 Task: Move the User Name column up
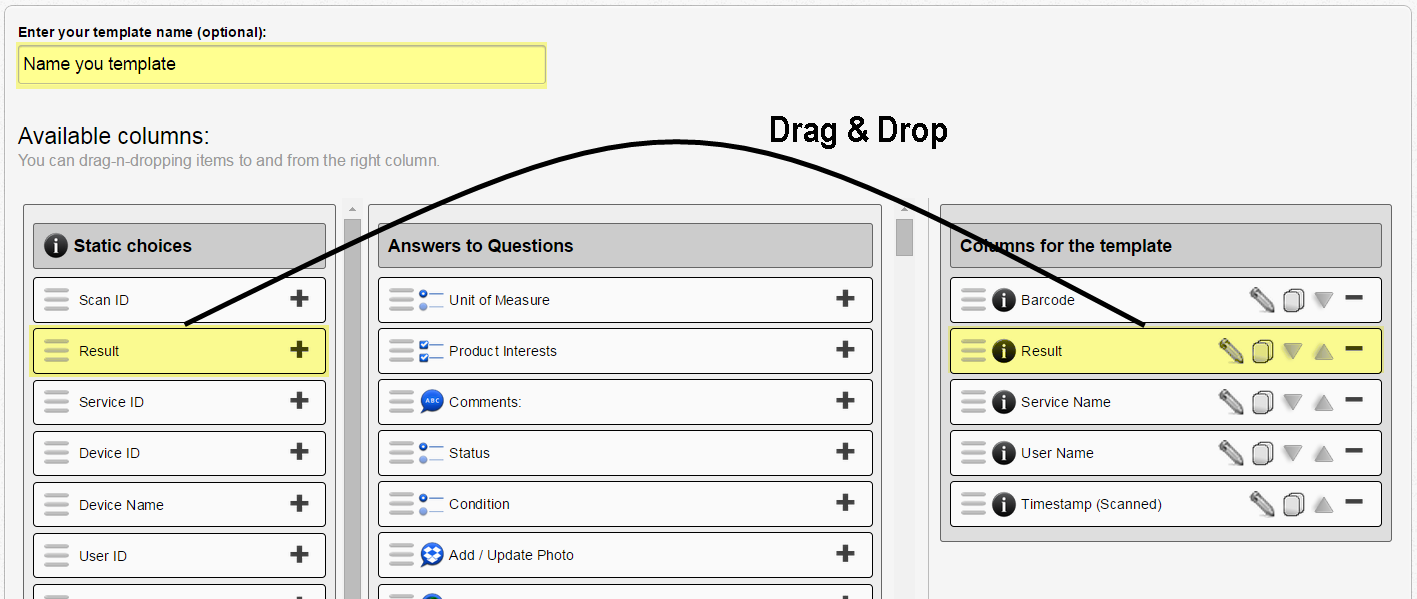point(1324,453)
